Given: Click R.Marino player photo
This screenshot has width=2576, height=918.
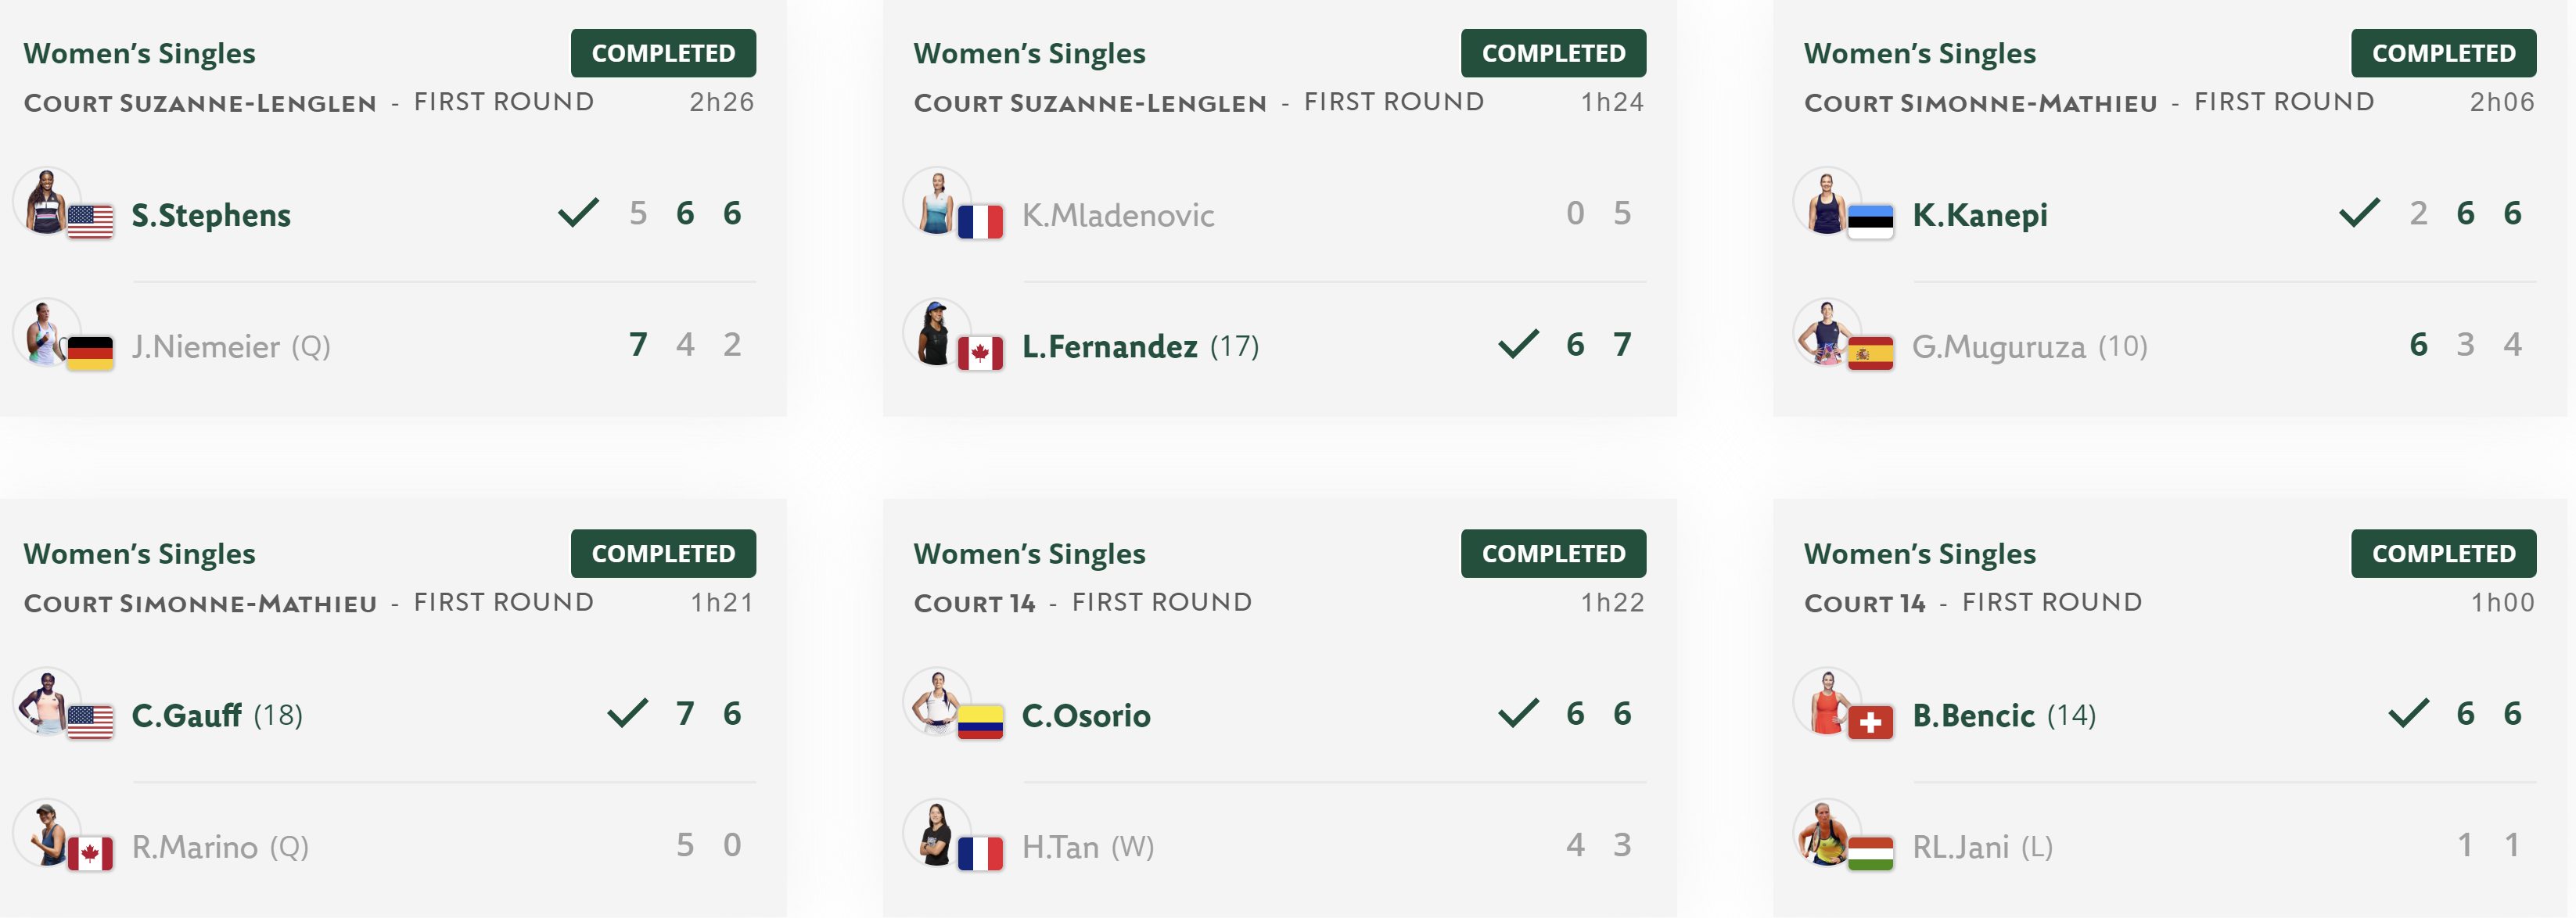Looking at the screenshot, I should coord(46,832).
